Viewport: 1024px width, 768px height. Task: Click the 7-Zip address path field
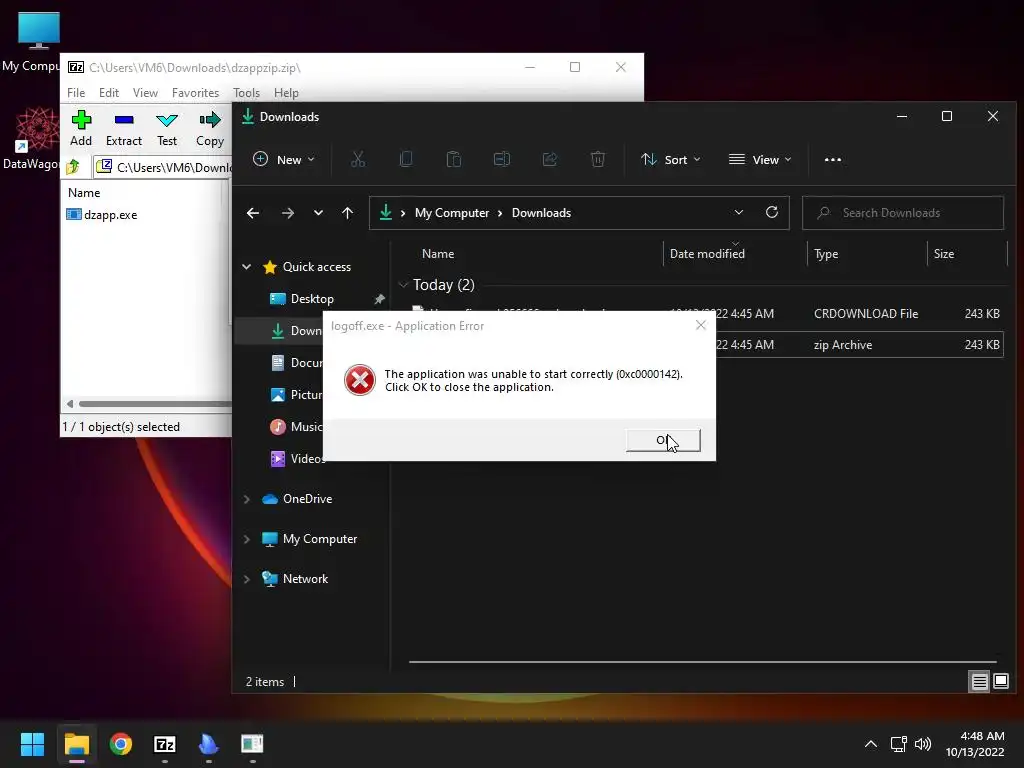click(163, 167)
